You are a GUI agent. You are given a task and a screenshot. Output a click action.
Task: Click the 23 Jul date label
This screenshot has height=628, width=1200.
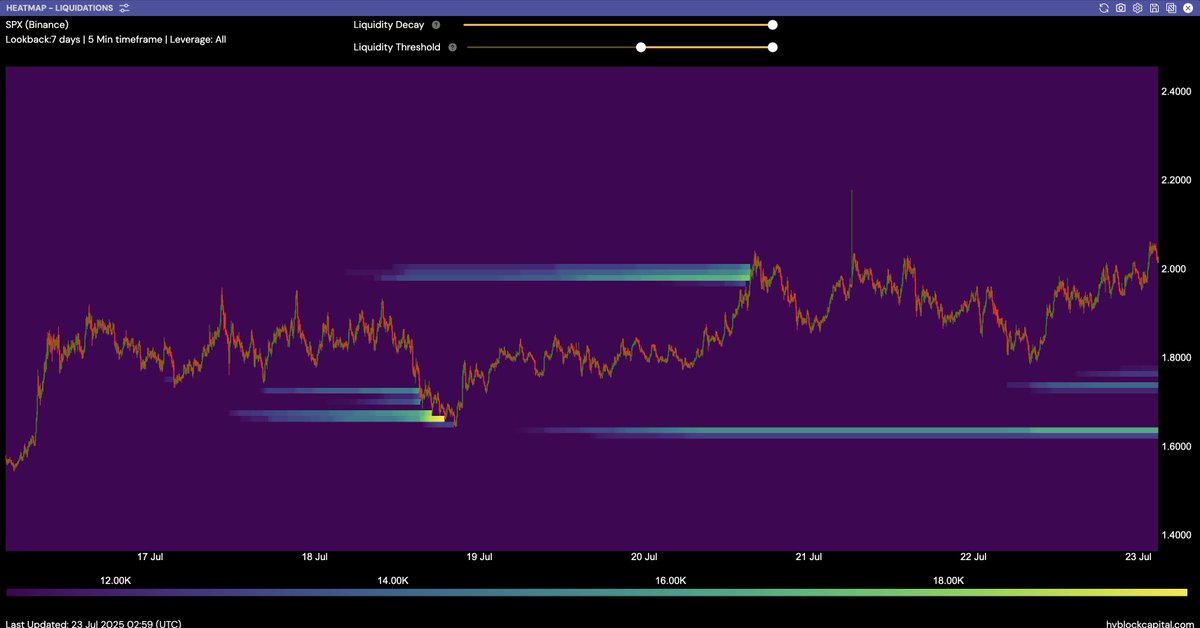pyautogui.click(x=1138, y=557)
